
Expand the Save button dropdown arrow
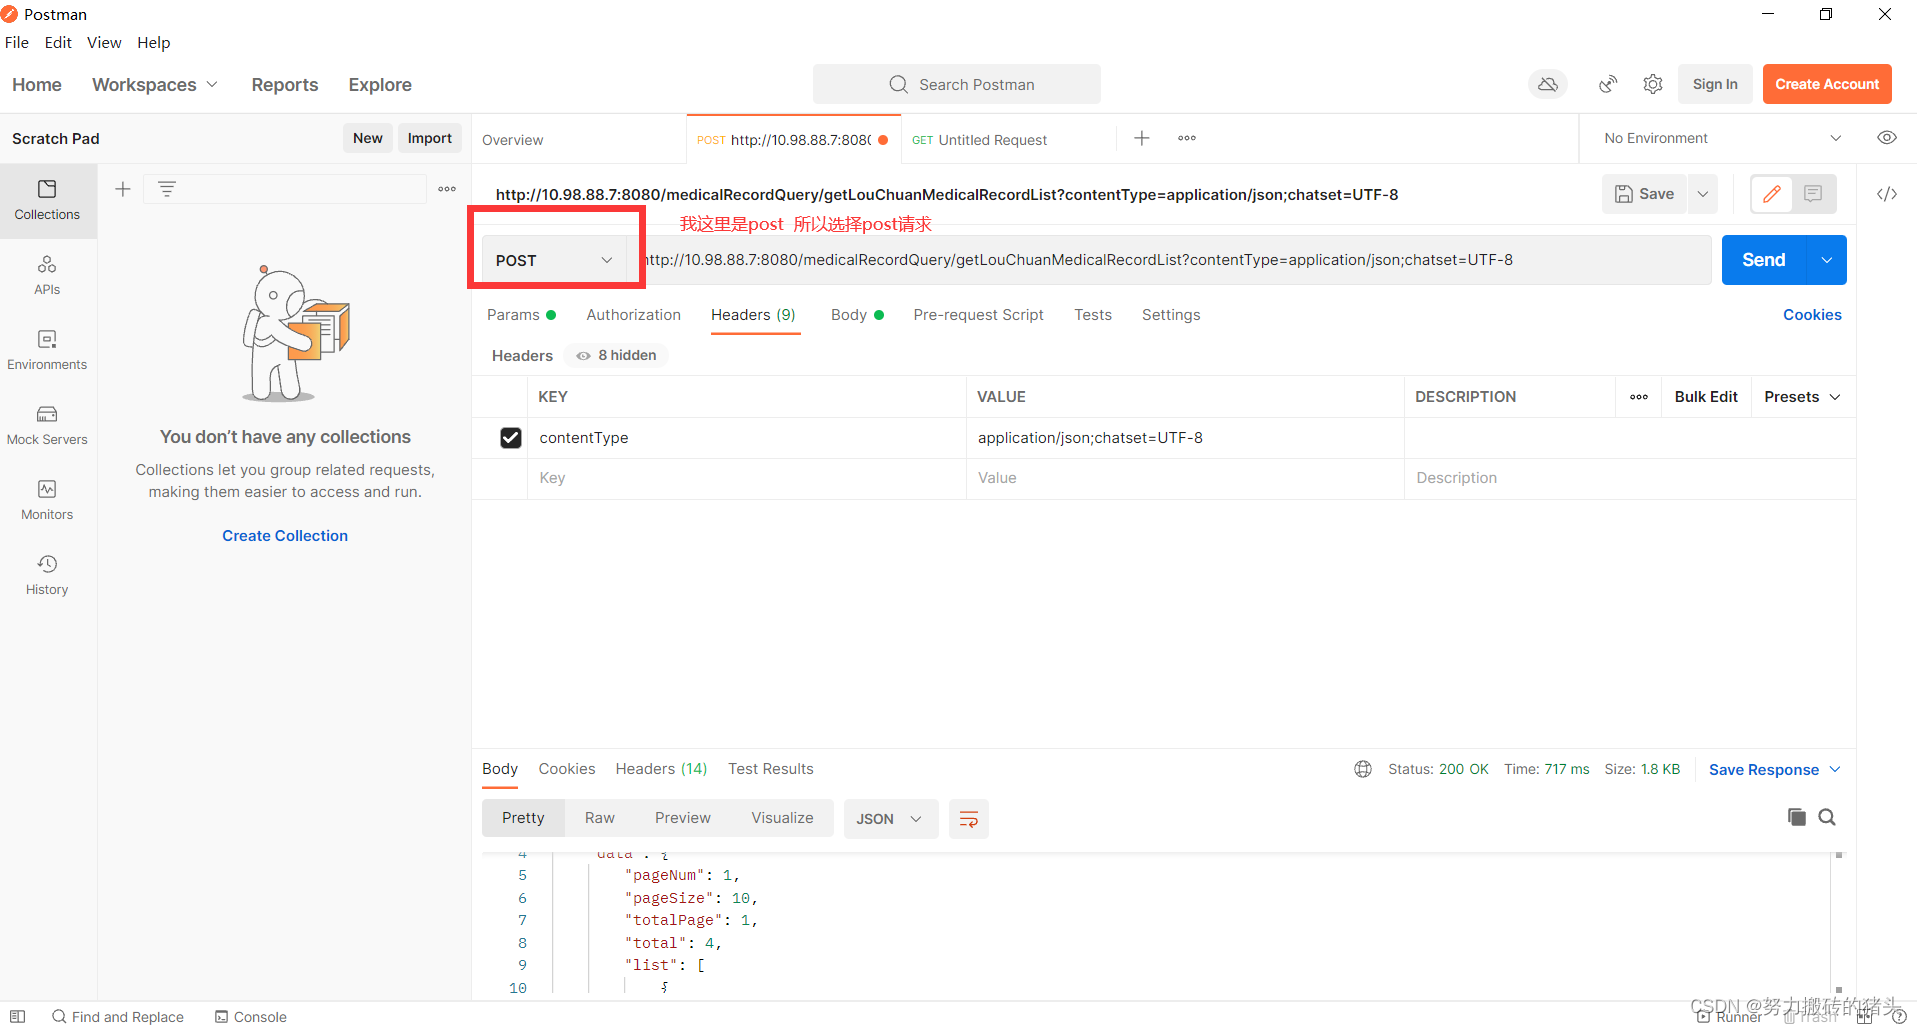point(1703,194)
